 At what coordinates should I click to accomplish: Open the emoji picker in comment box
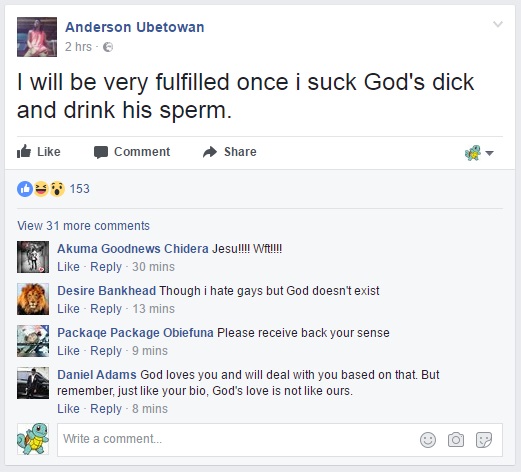pyautogui.click(x=428, y=440)
